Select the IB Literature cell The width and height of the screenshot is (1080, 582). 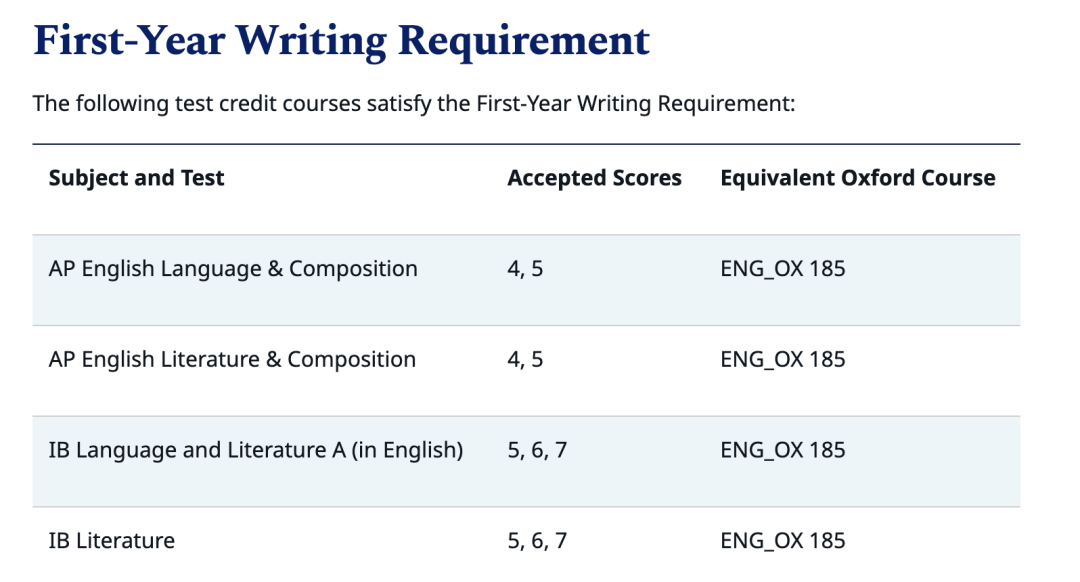pyautogui.click(x=112, y=541)
